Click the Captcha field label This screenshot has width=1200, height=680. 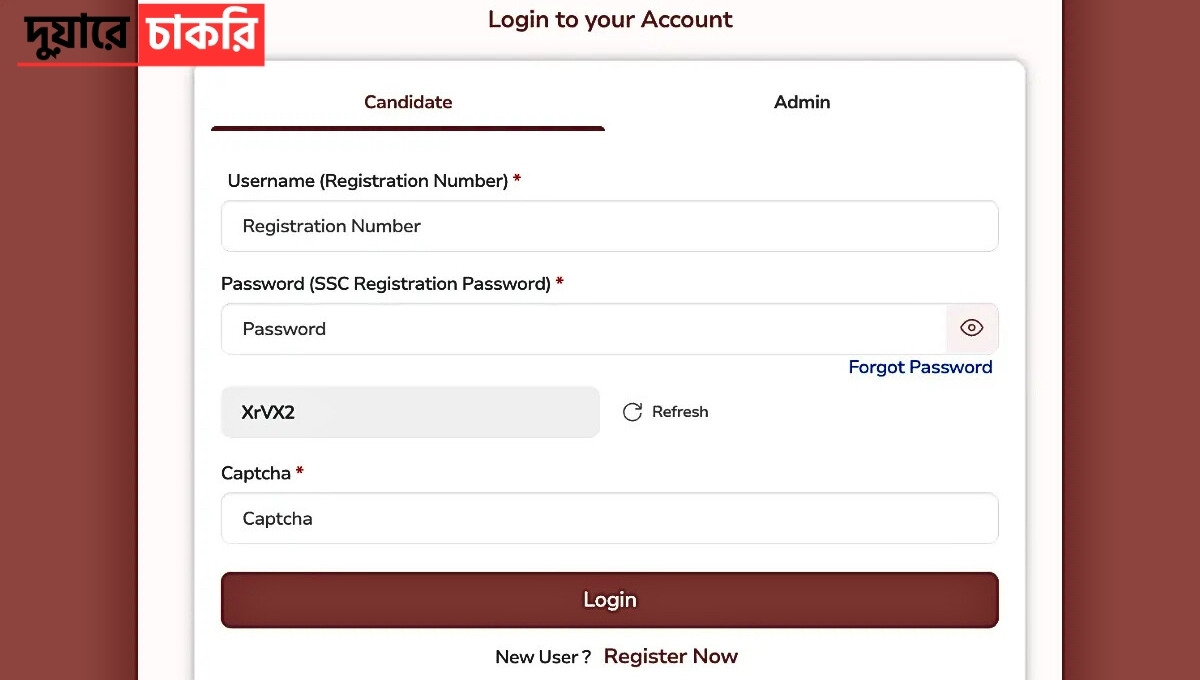pyautogui.click(x=255, y=473)
